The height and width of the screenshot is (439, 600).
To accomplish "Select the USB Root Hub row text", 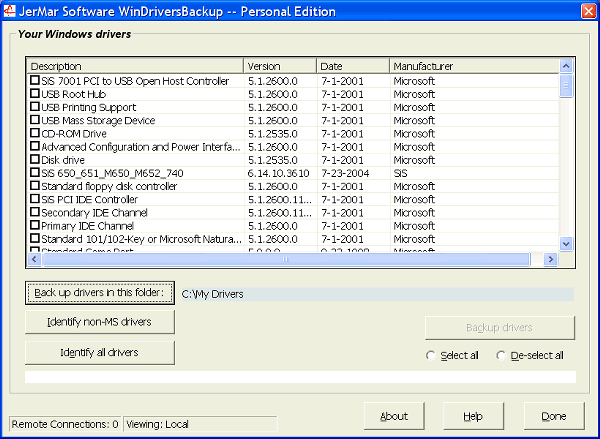I will (73, 94).
